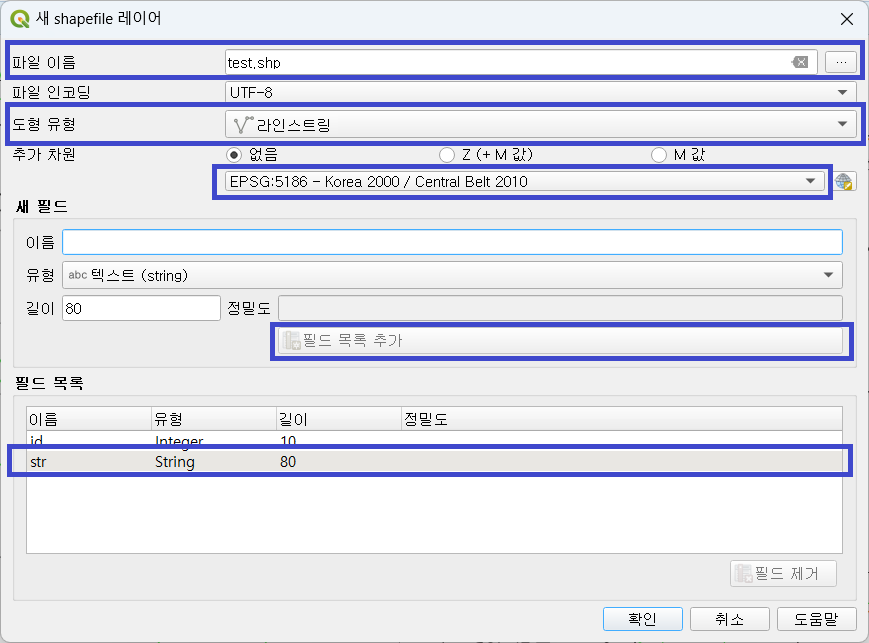Click the 정밀도 precision input field
The width and height of the screenshot is (869, 643).
pos(560,308)
